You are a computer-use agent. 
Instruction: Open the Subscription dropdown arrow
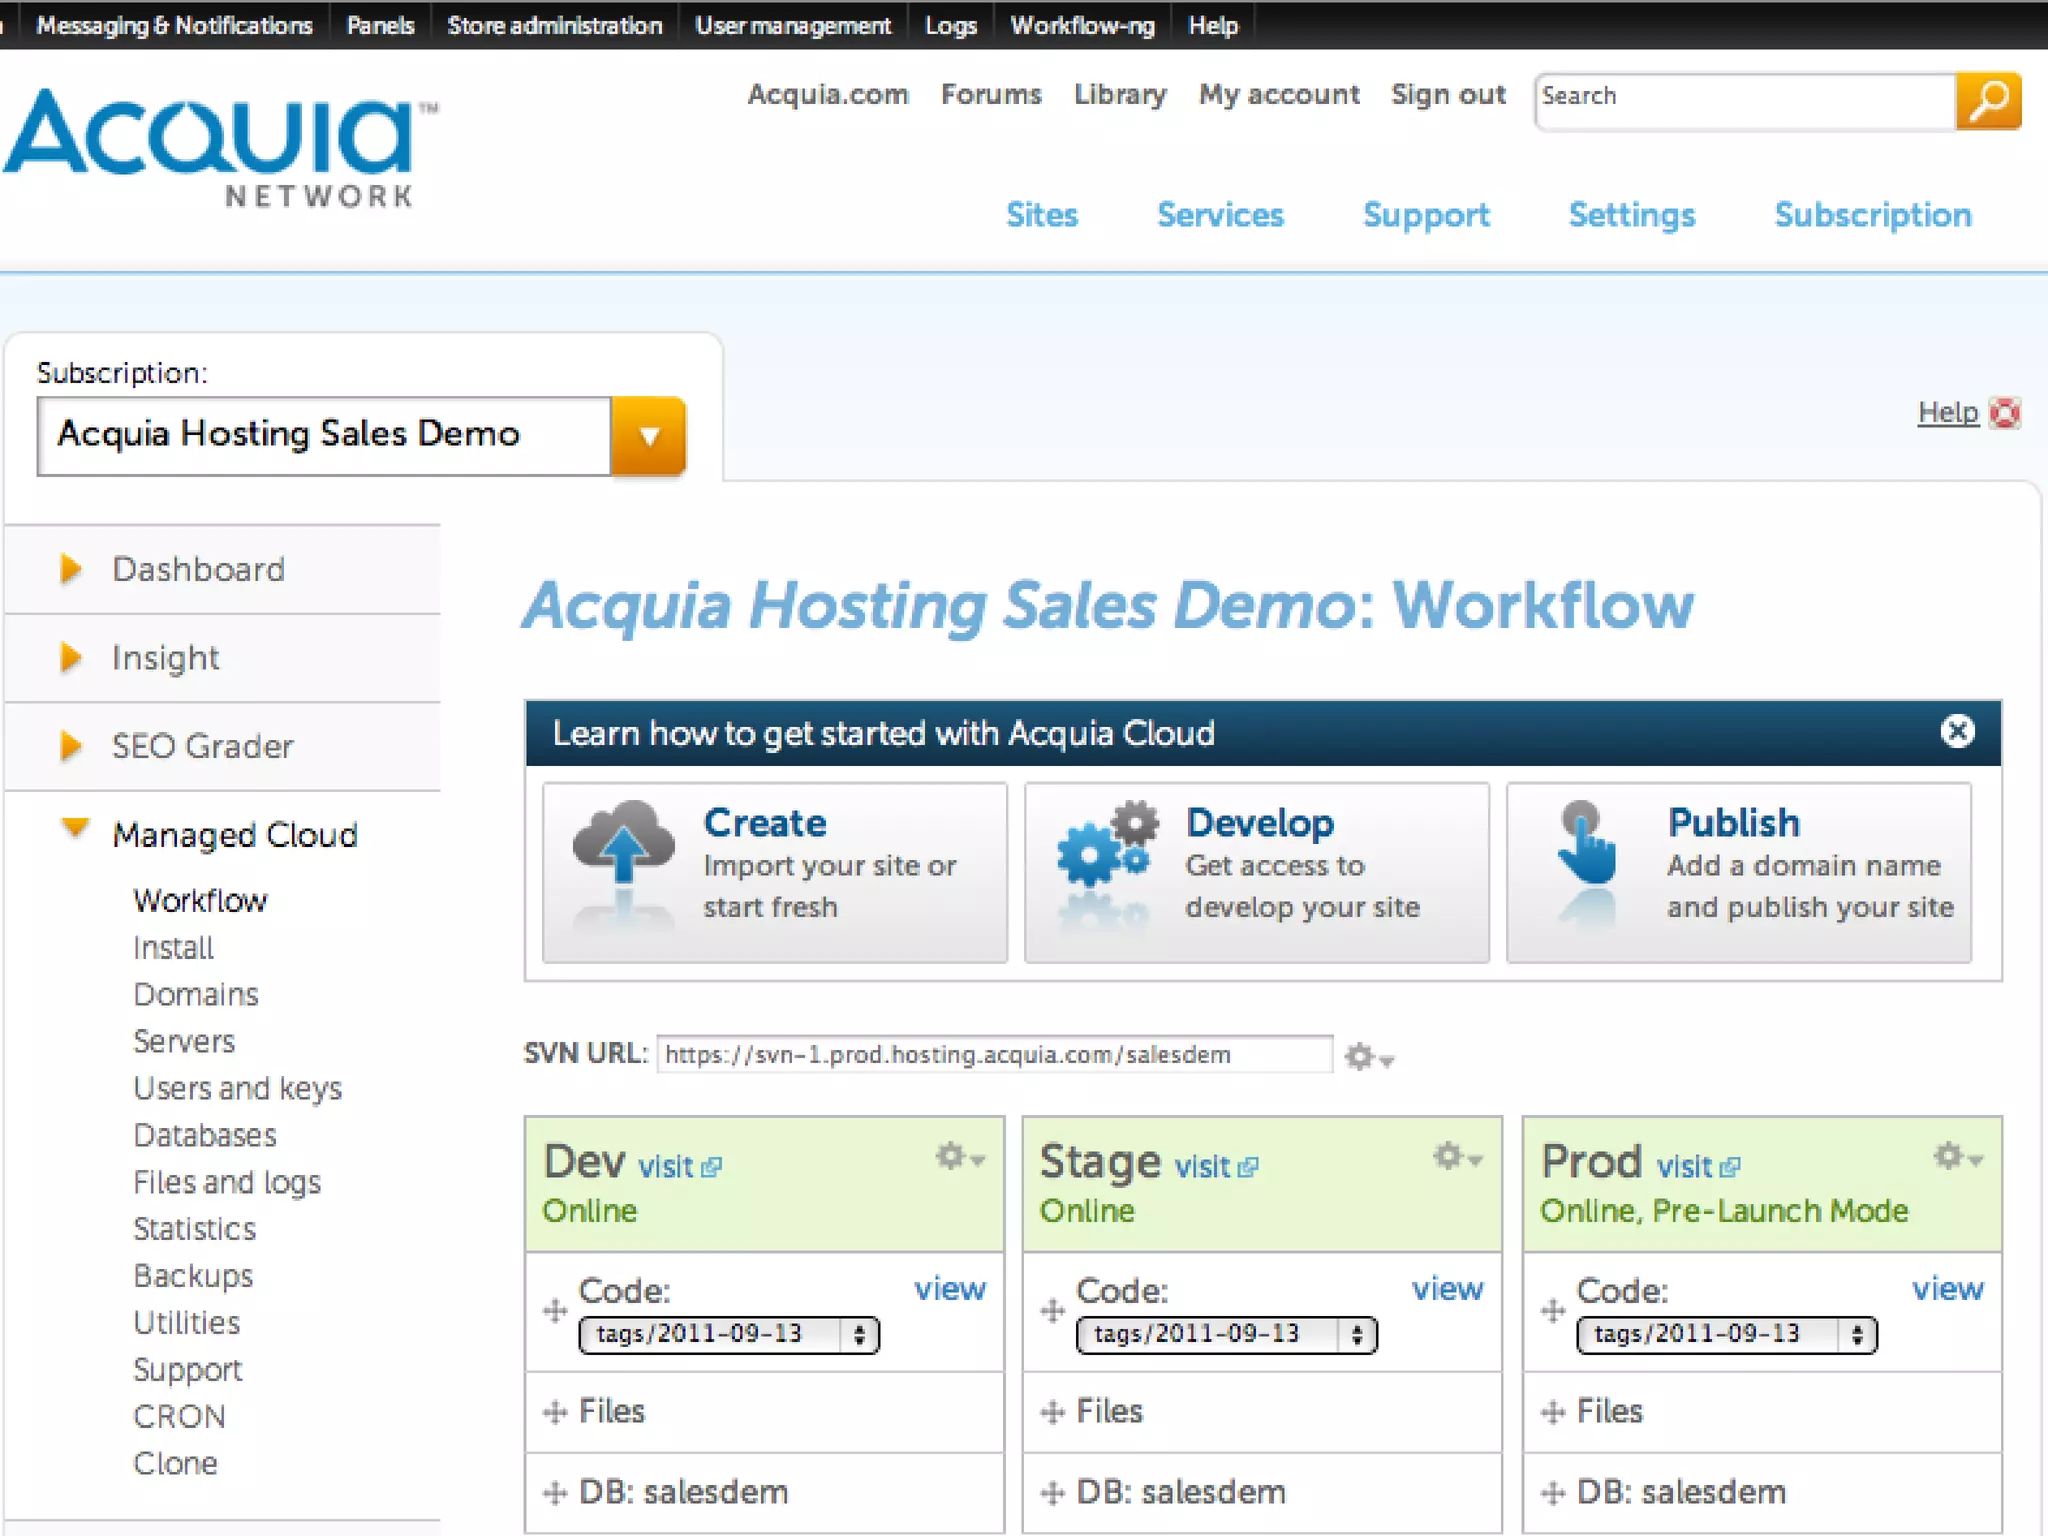649,436
